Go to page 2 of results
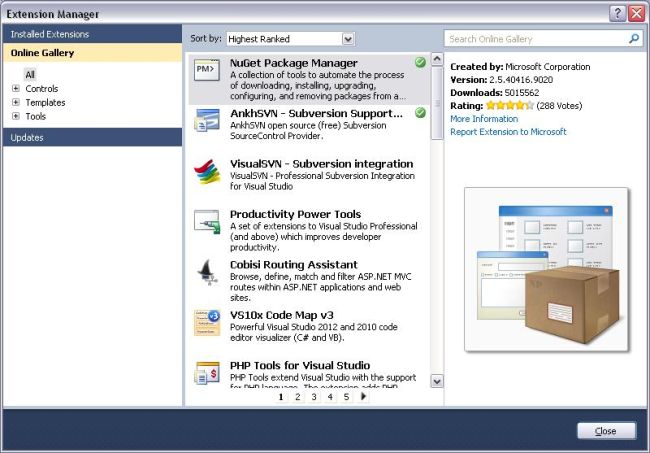650x453 pixels. (x=297, y=397)
